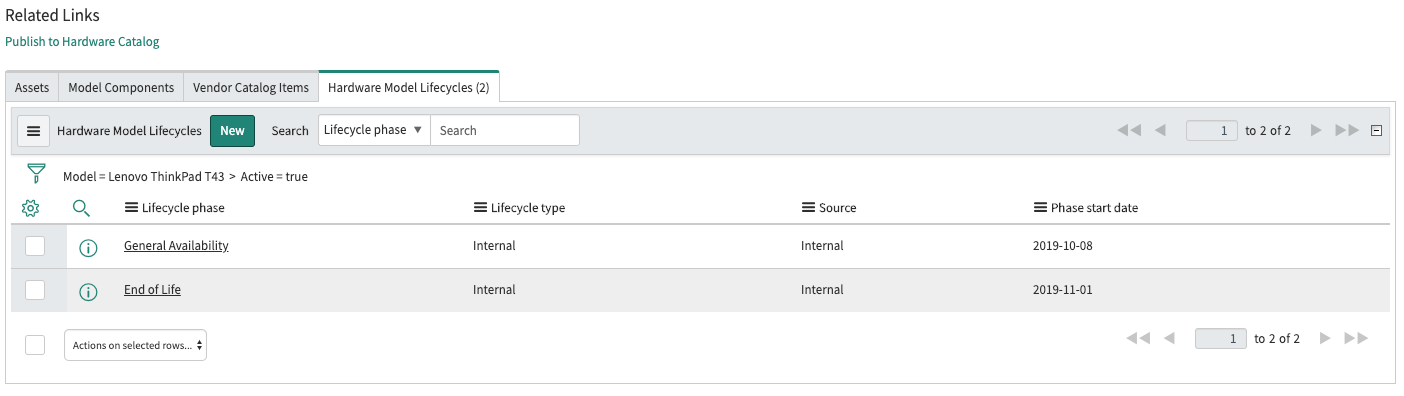Click the filter funnel icon
Viewport: 1404px width, 396px height.
36,174
